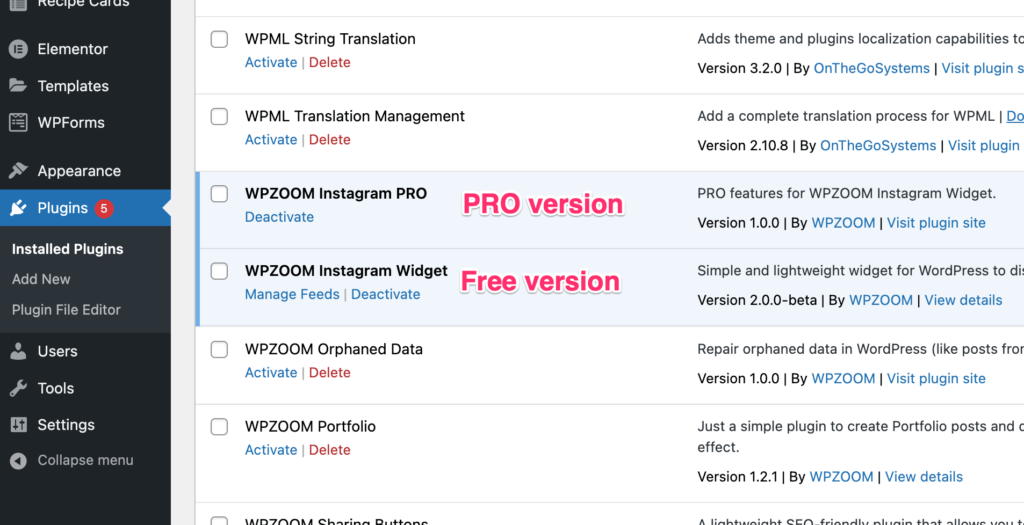Click Manage Feeds for Instagram Widget
This screenshot has width=1024, height=525.
(x=292, y=294)
